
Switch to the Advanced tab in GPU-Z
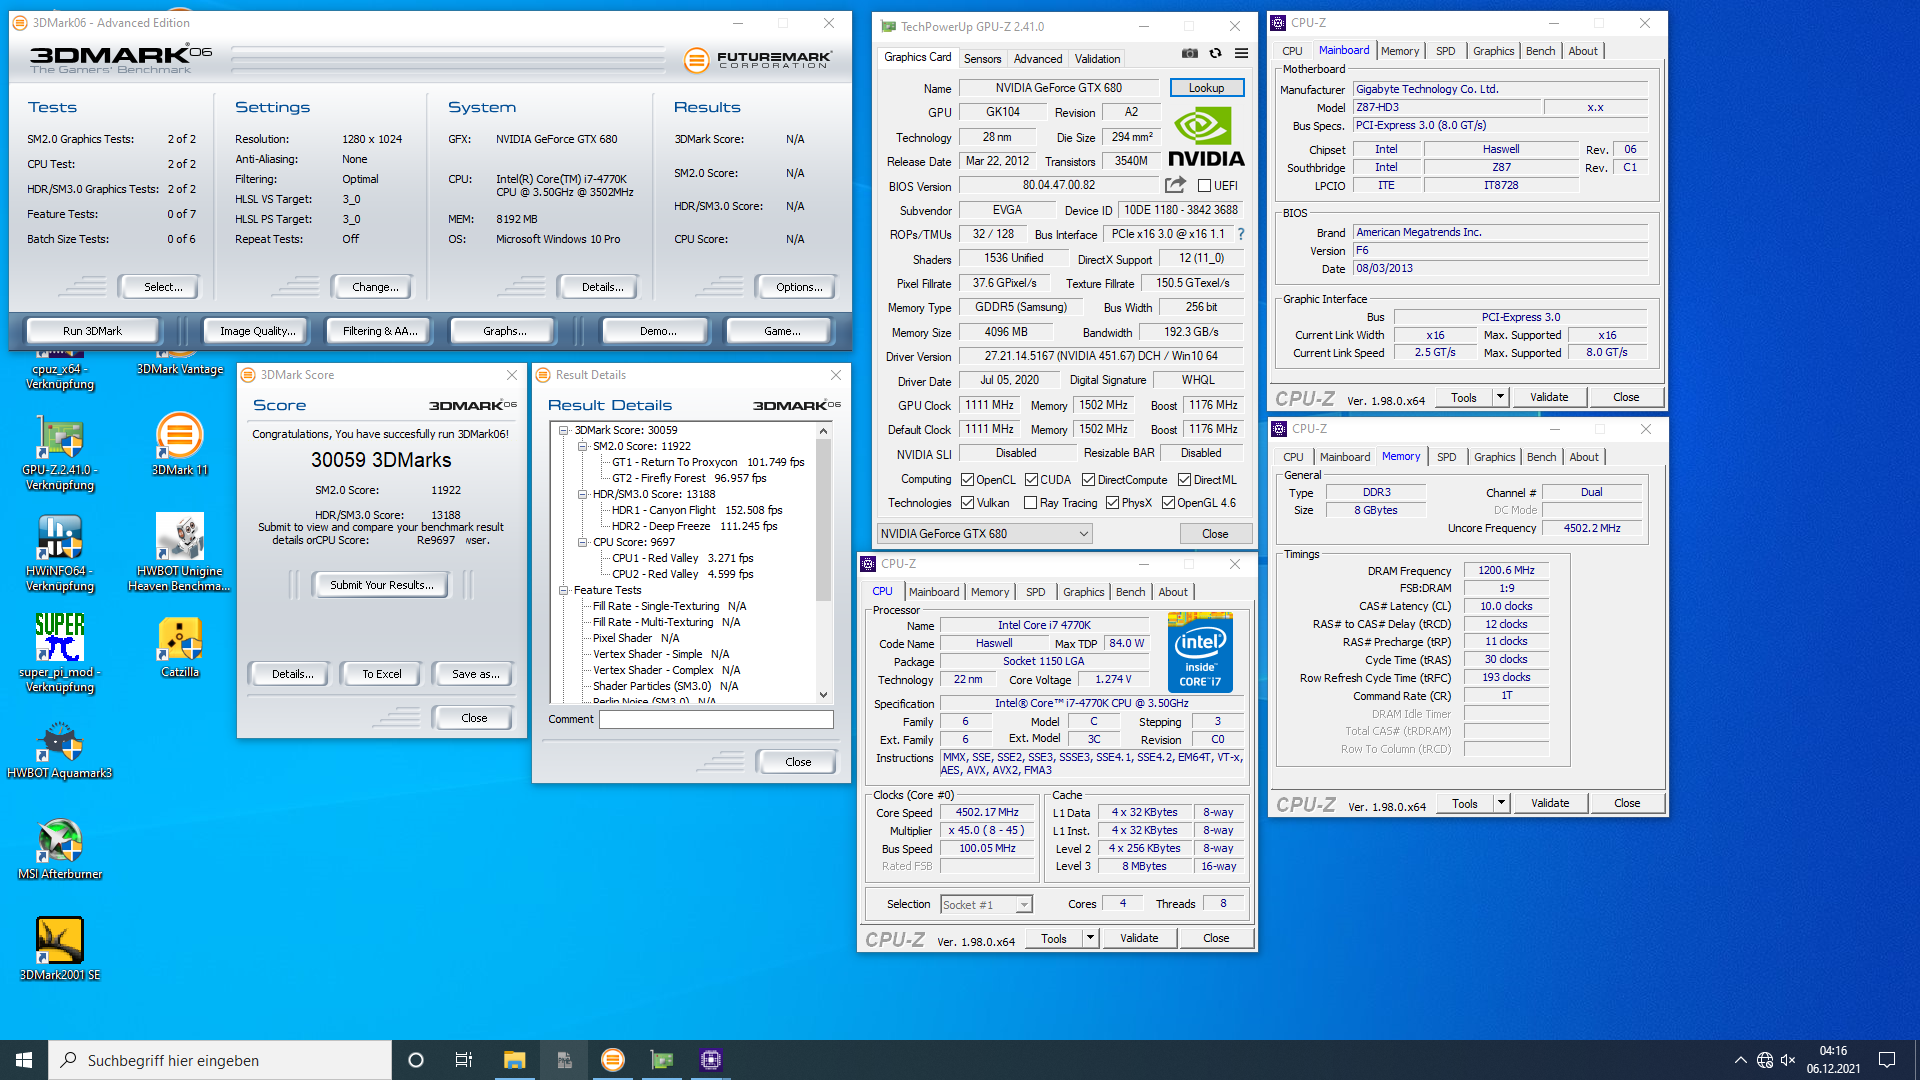(1038, 59)
